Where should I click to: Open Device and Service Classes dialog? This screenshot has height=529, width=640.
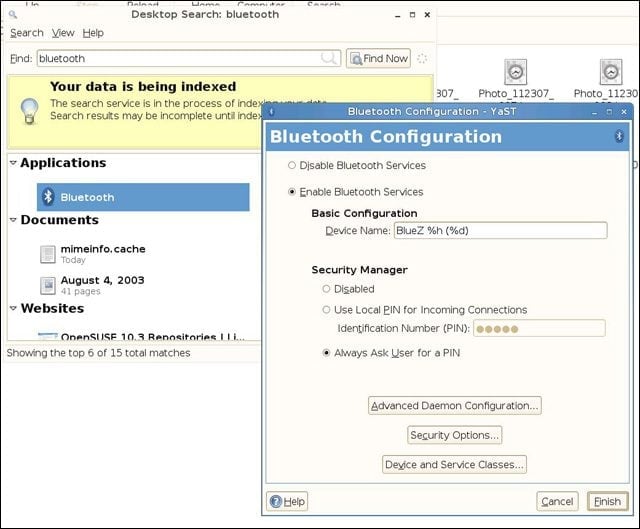pos(454,465)
